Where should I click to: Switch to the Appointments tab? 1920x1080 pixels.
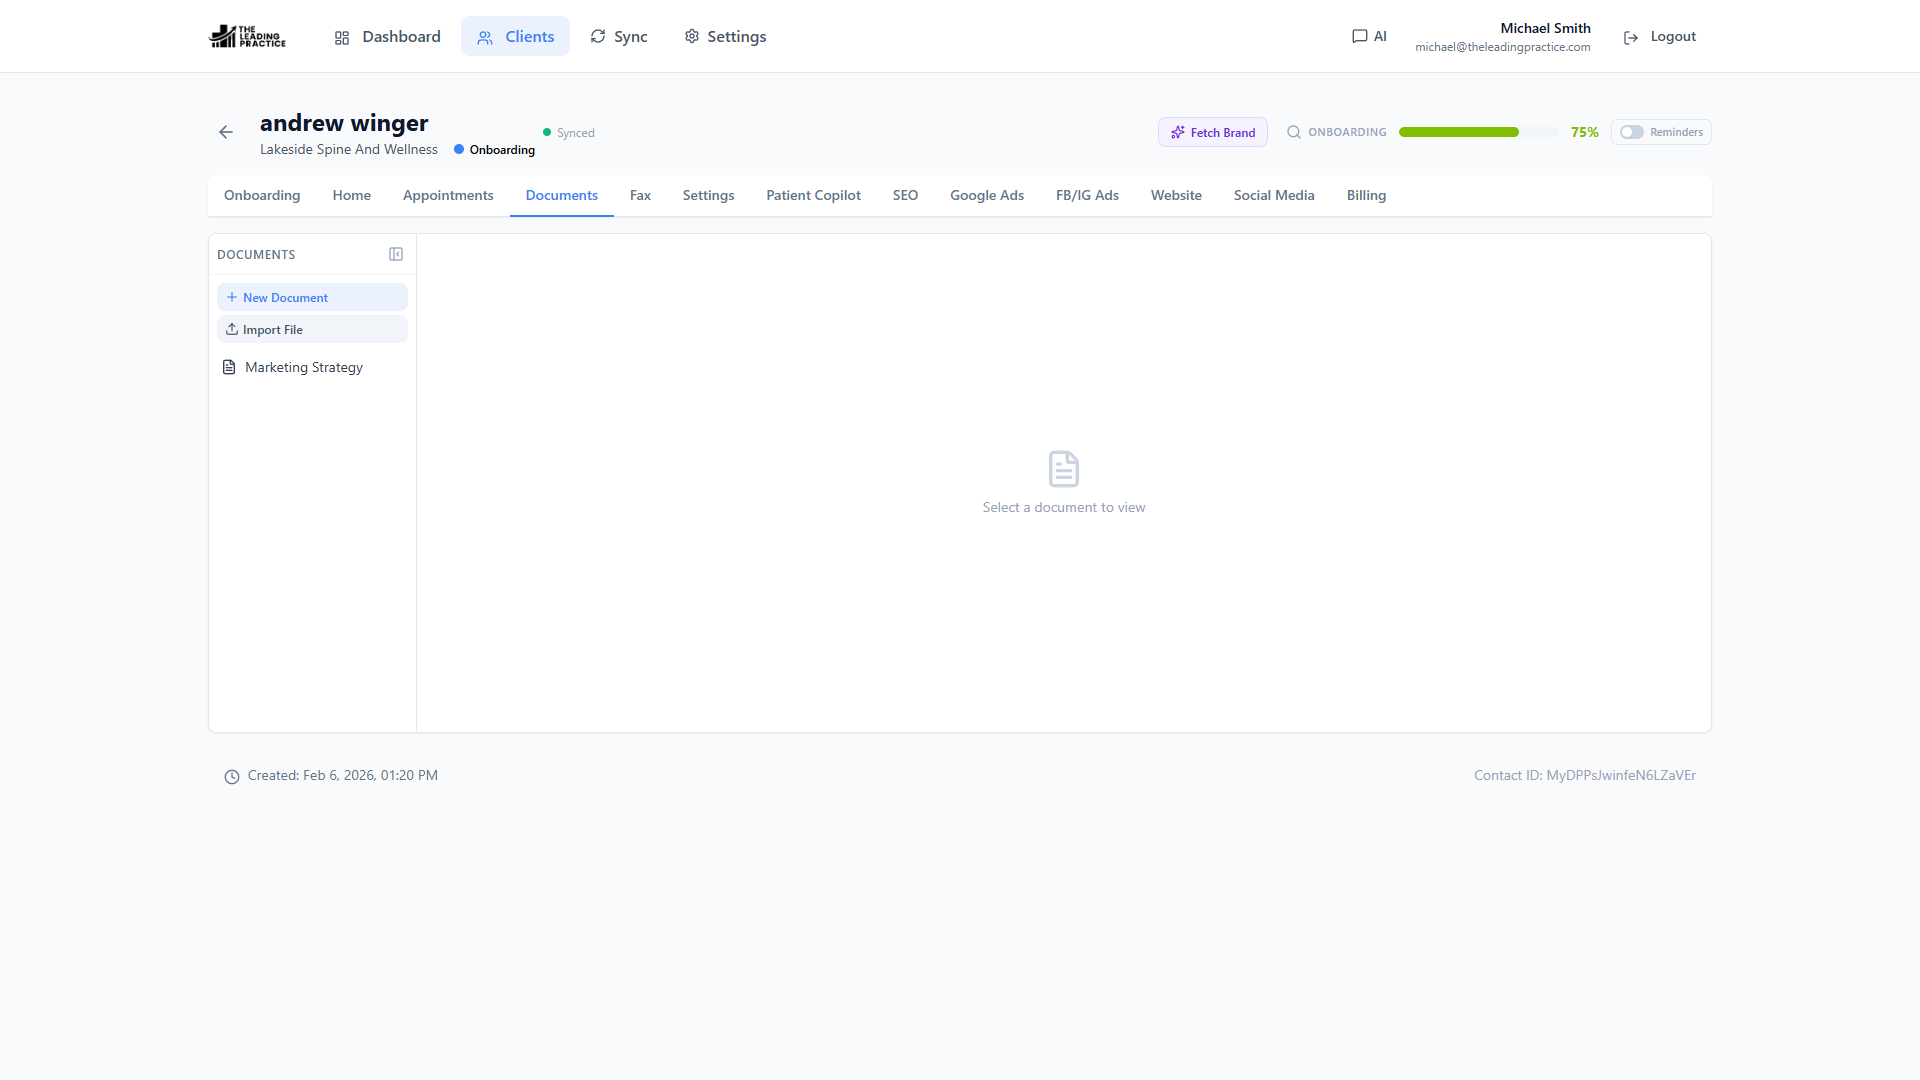[x=448, y=195]
